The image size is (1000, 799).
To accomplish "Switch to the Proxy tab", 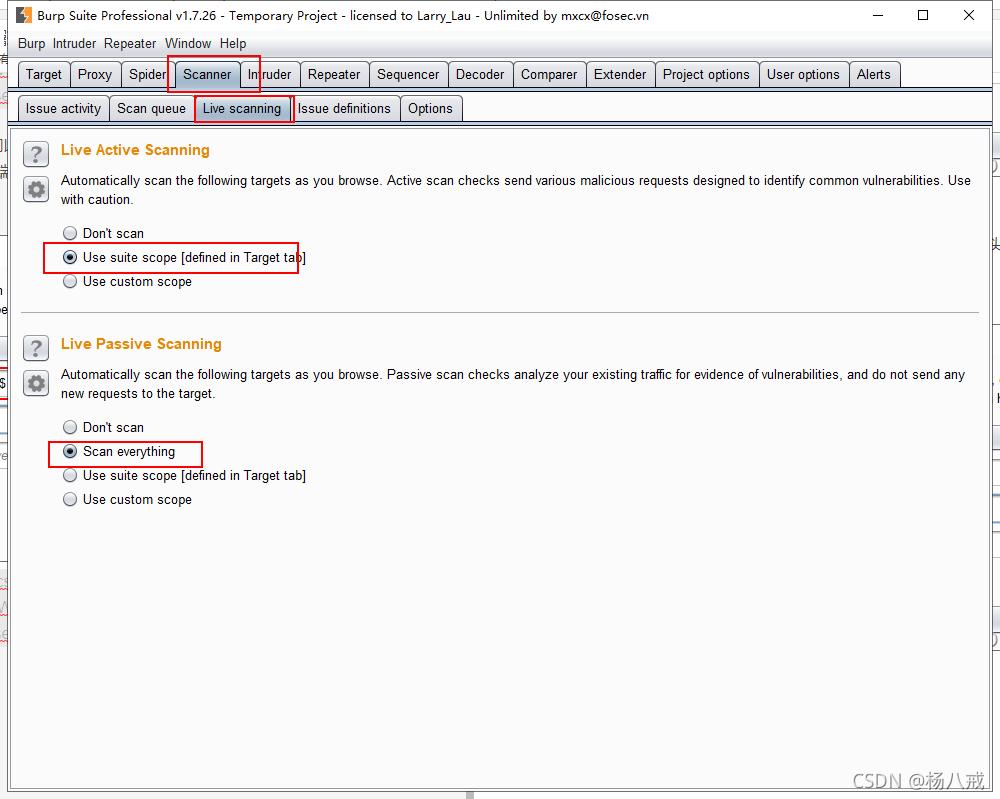I will pos(95,75).
